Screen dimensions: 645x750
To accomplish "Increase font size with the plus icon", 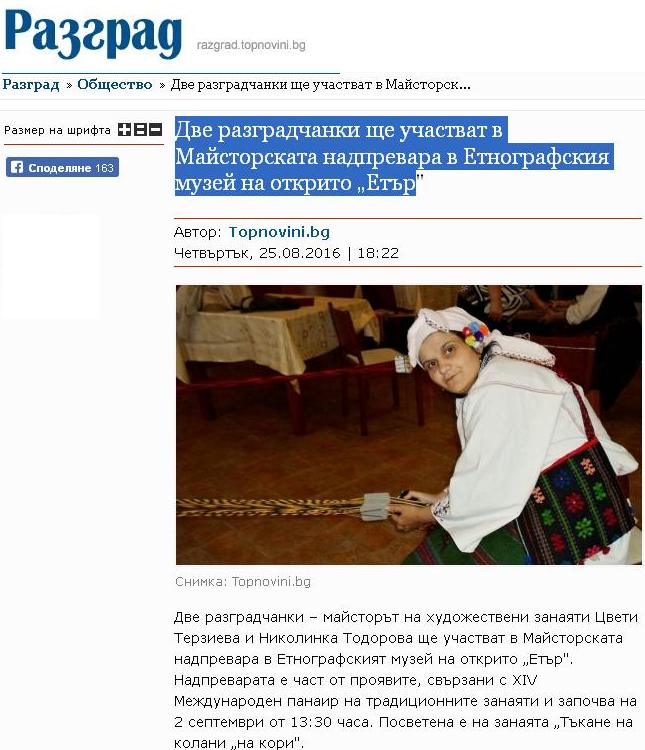I will (124, 130).
